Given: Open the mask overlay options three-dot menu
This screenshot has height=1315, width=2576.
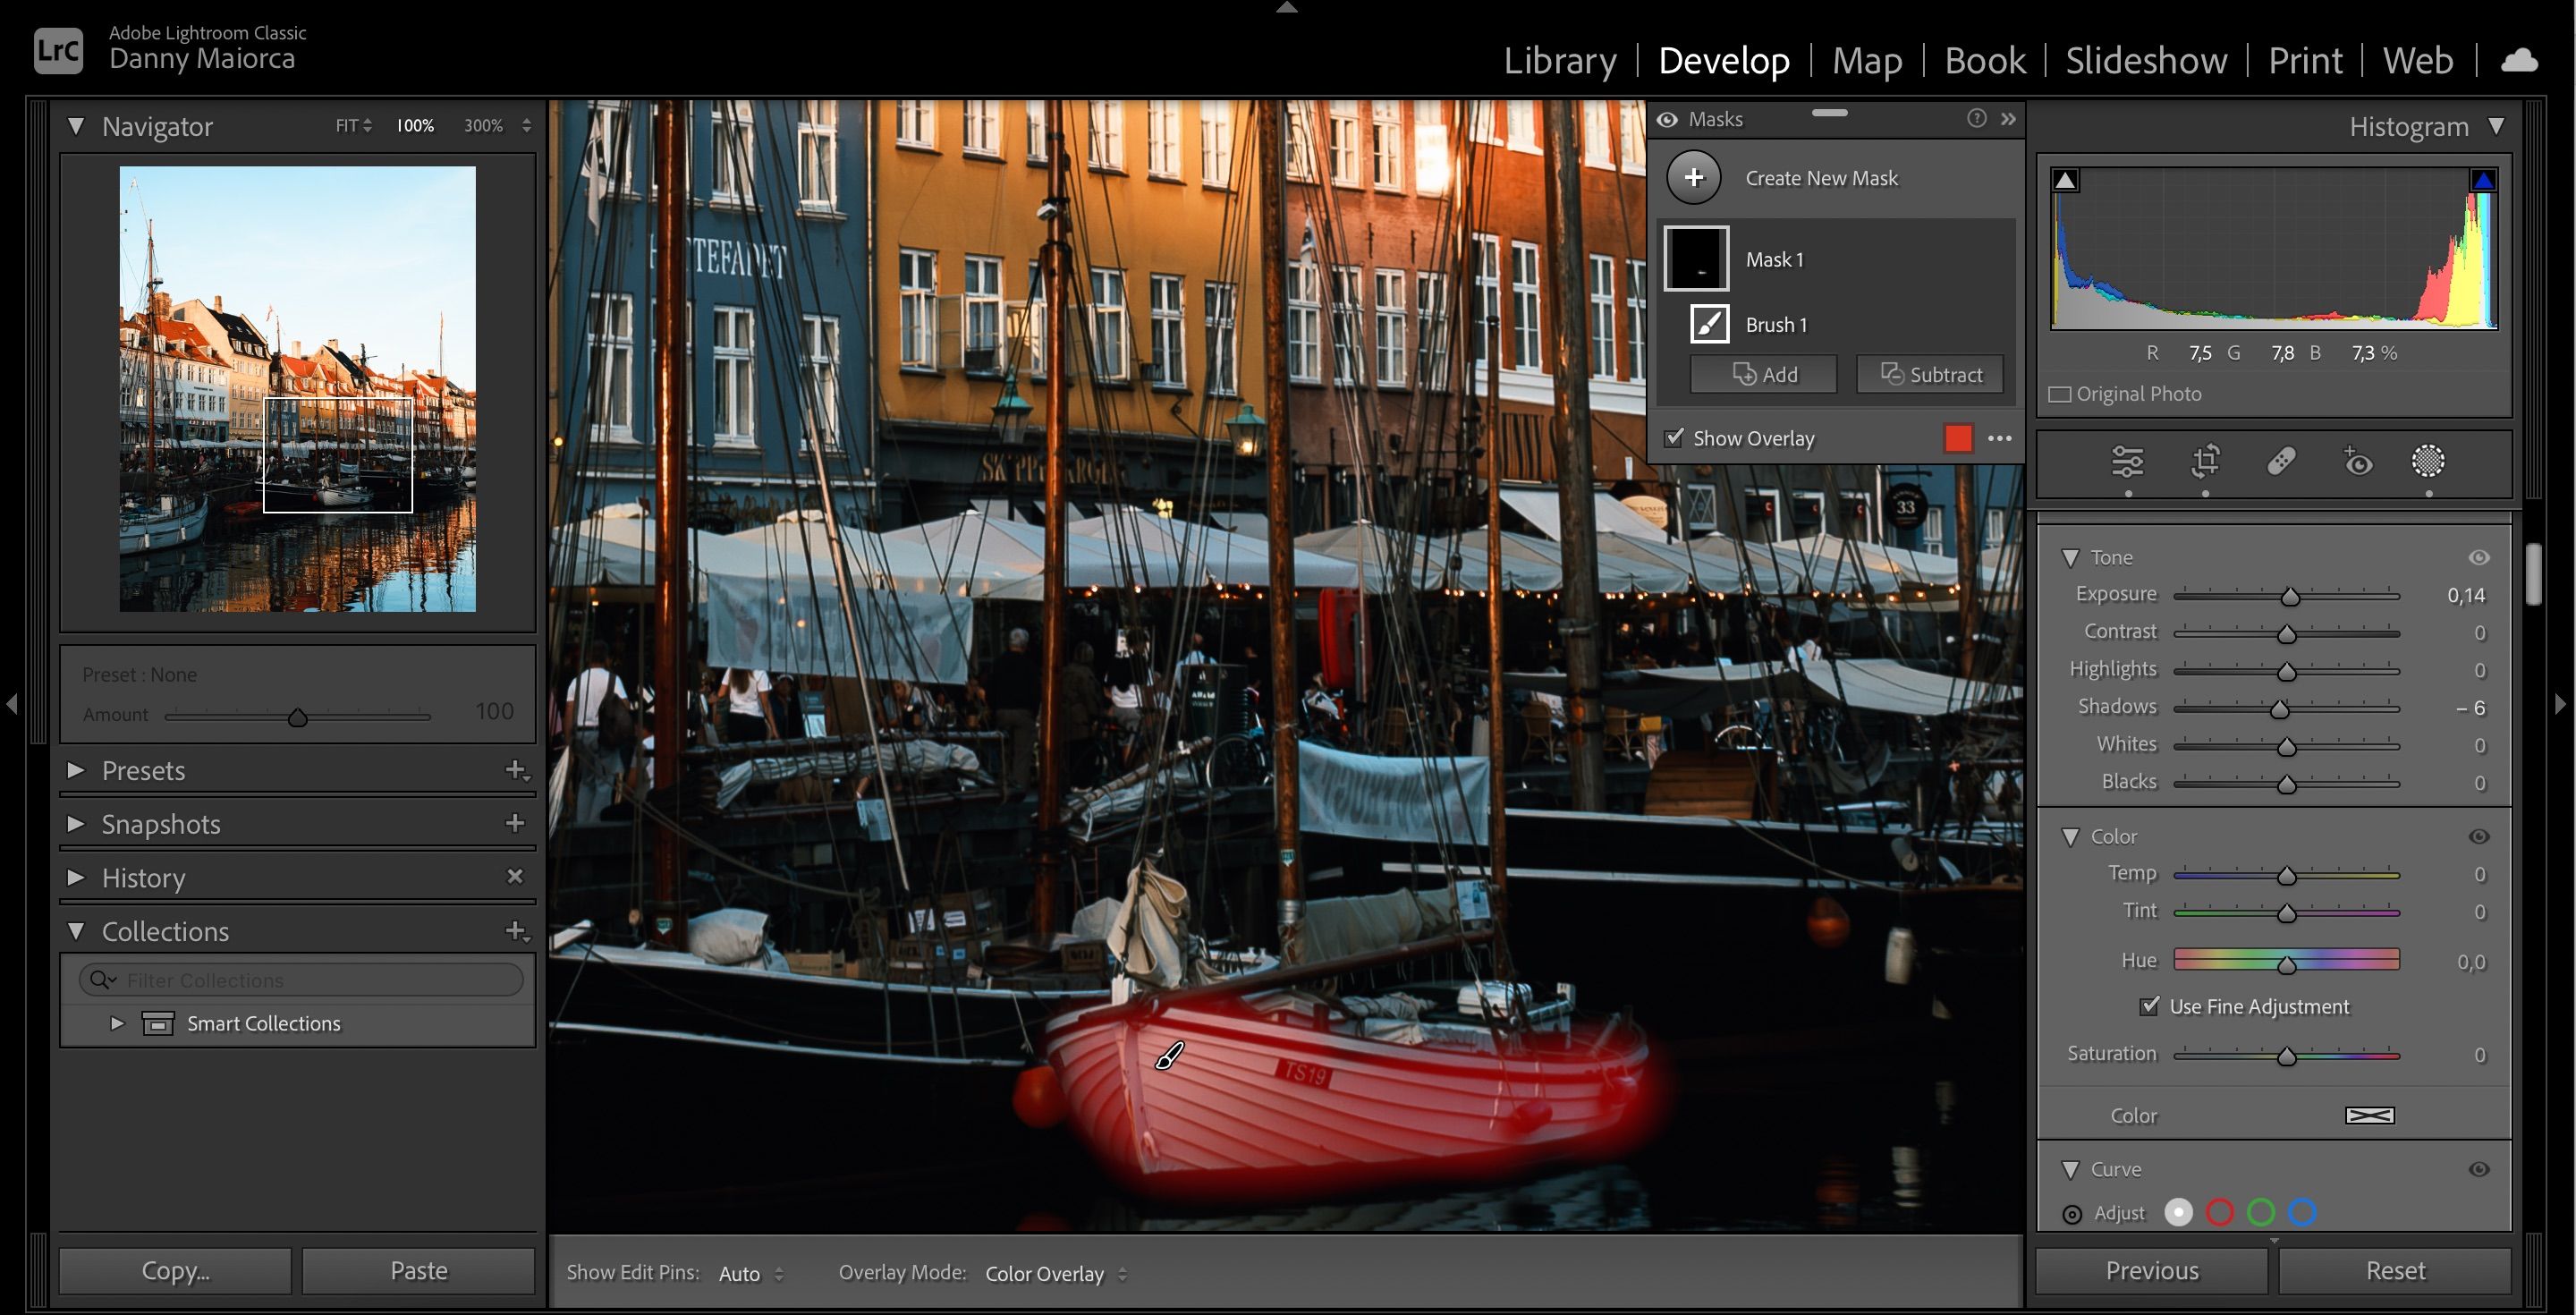Looking at the screenshot, I should 2001,438.
